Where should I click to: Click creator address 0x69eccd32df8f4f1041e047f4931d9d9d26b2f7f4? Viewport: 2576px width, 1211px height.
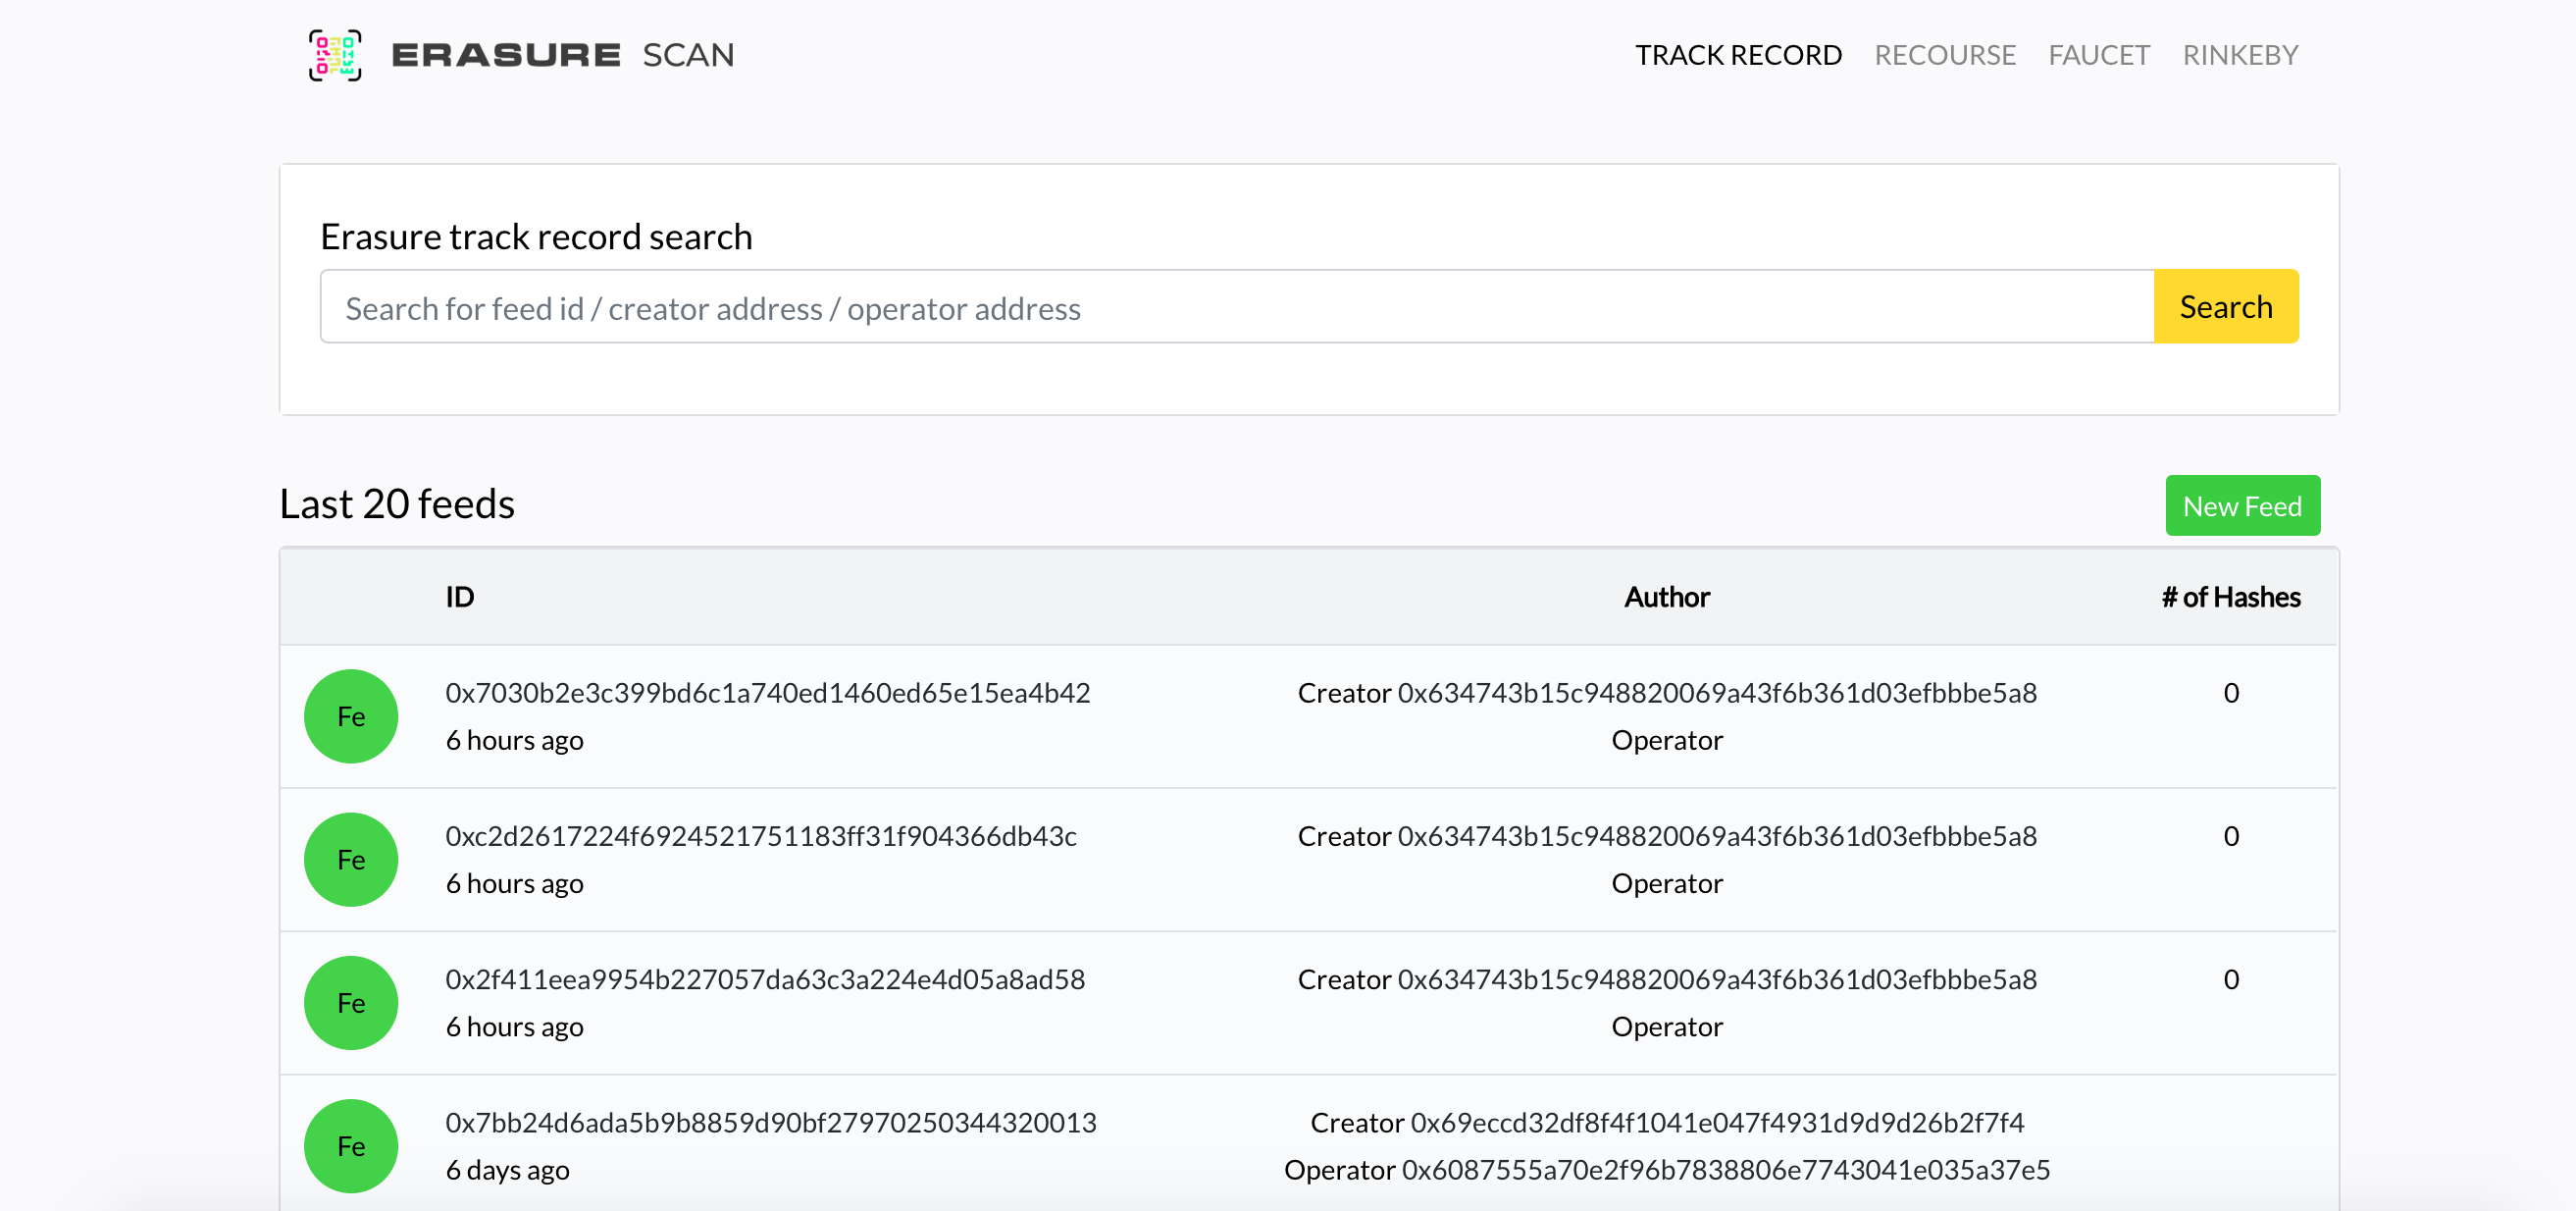coord(1717,1122)
